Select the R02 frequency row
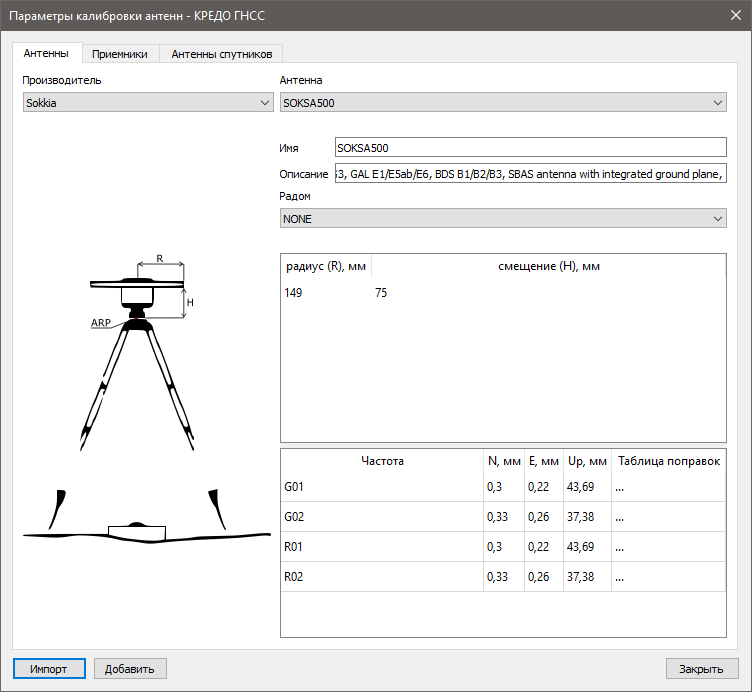This screenshot has height=692, width=752. [503, 576]
